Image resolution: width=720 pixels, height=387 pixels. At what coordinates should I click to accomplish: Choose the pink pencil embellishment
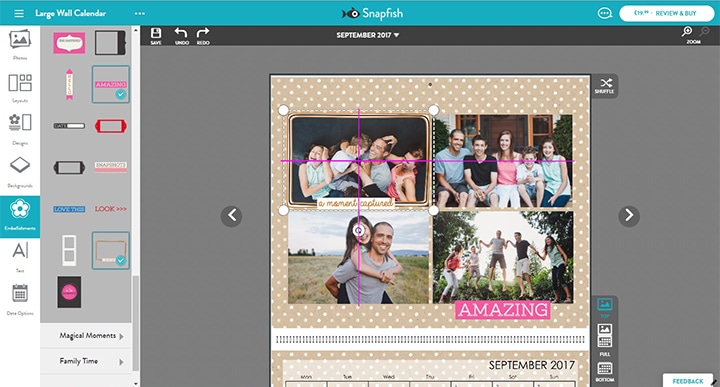[x=69, y=84]
